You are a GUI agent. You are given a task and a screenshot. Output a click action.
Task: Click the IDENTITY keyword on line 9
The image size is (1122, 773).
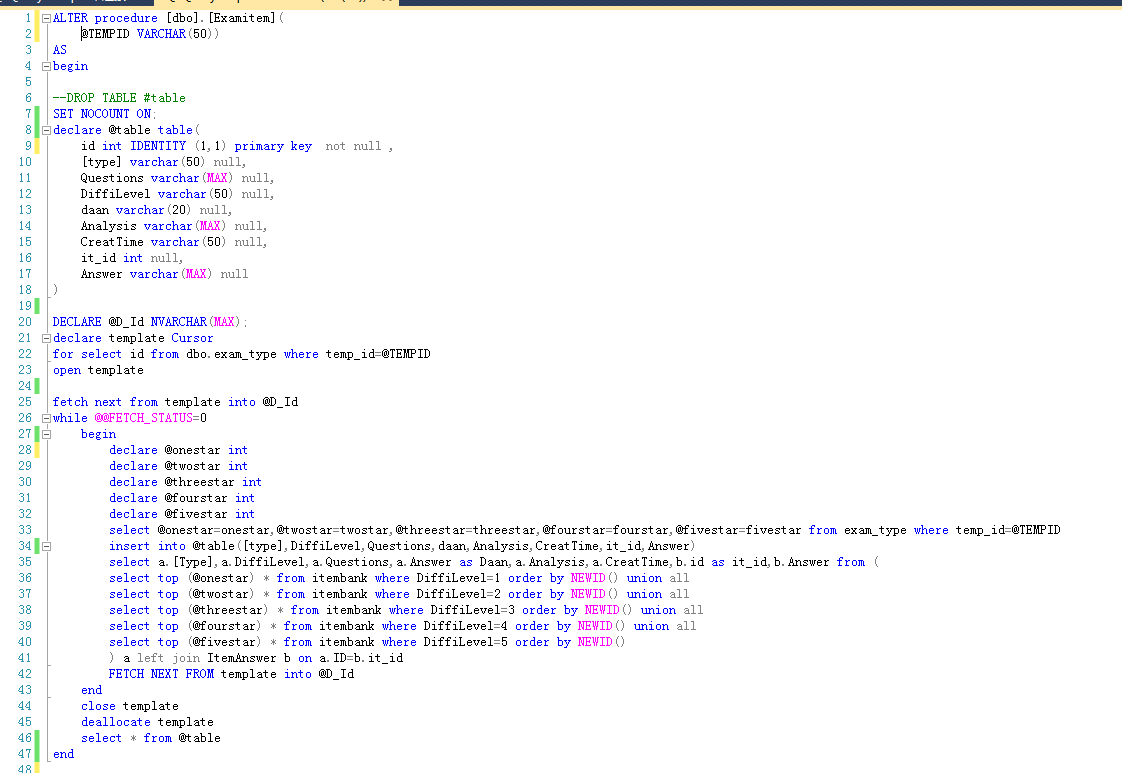point(158,146)
